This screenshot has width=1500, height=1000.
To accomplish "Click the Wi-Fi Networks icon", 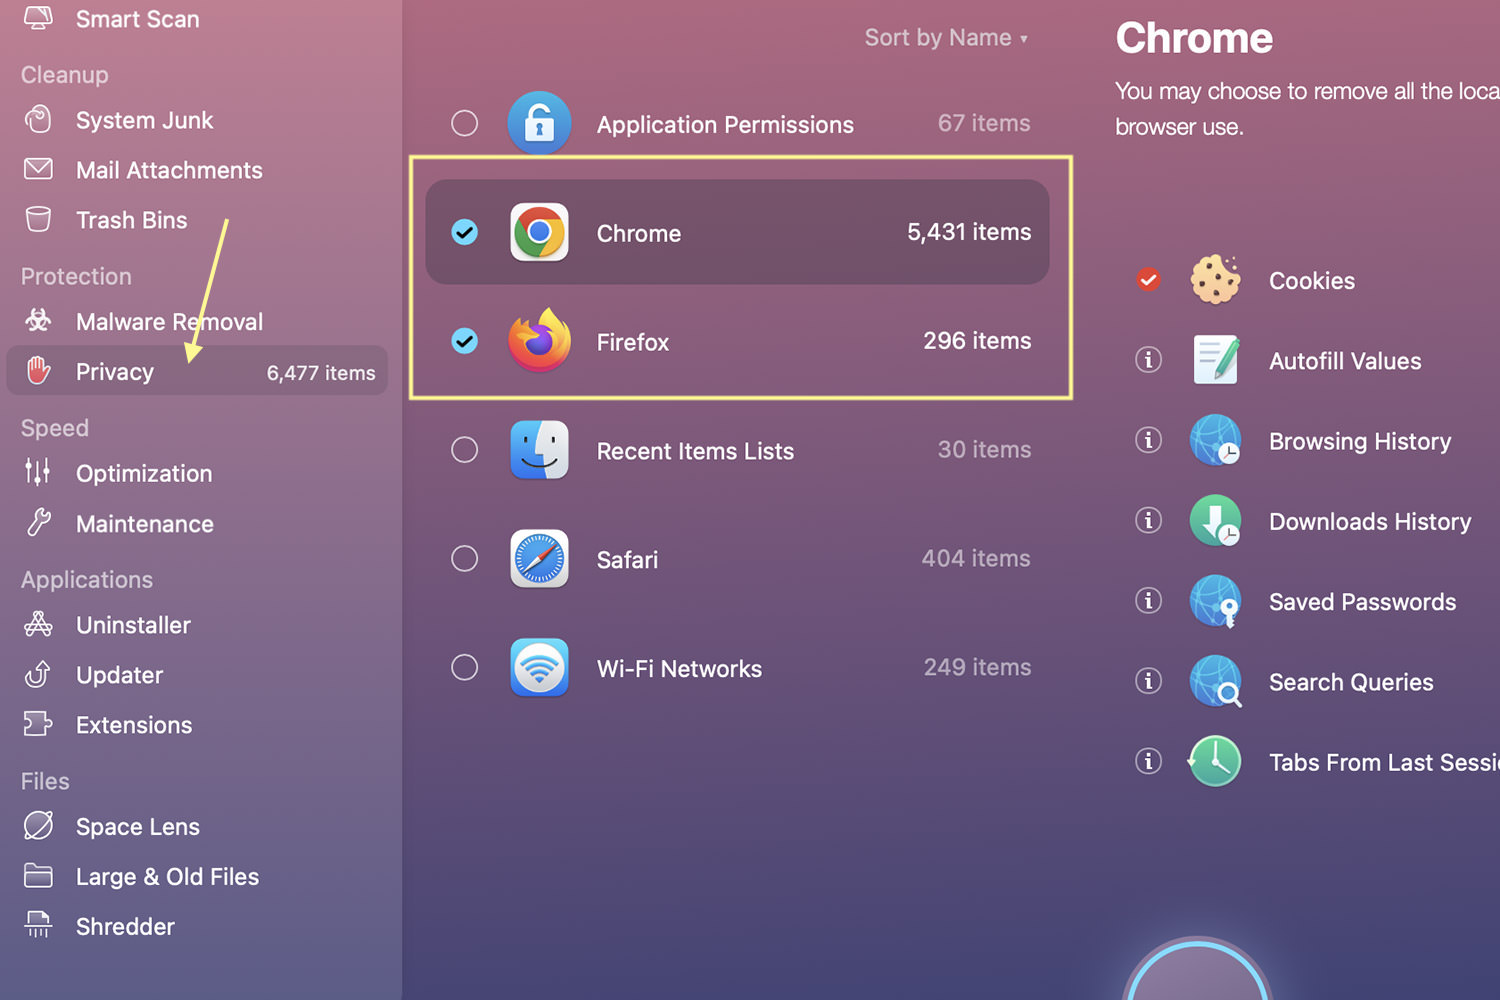I will pyautogui.click(x=539, y=667).
